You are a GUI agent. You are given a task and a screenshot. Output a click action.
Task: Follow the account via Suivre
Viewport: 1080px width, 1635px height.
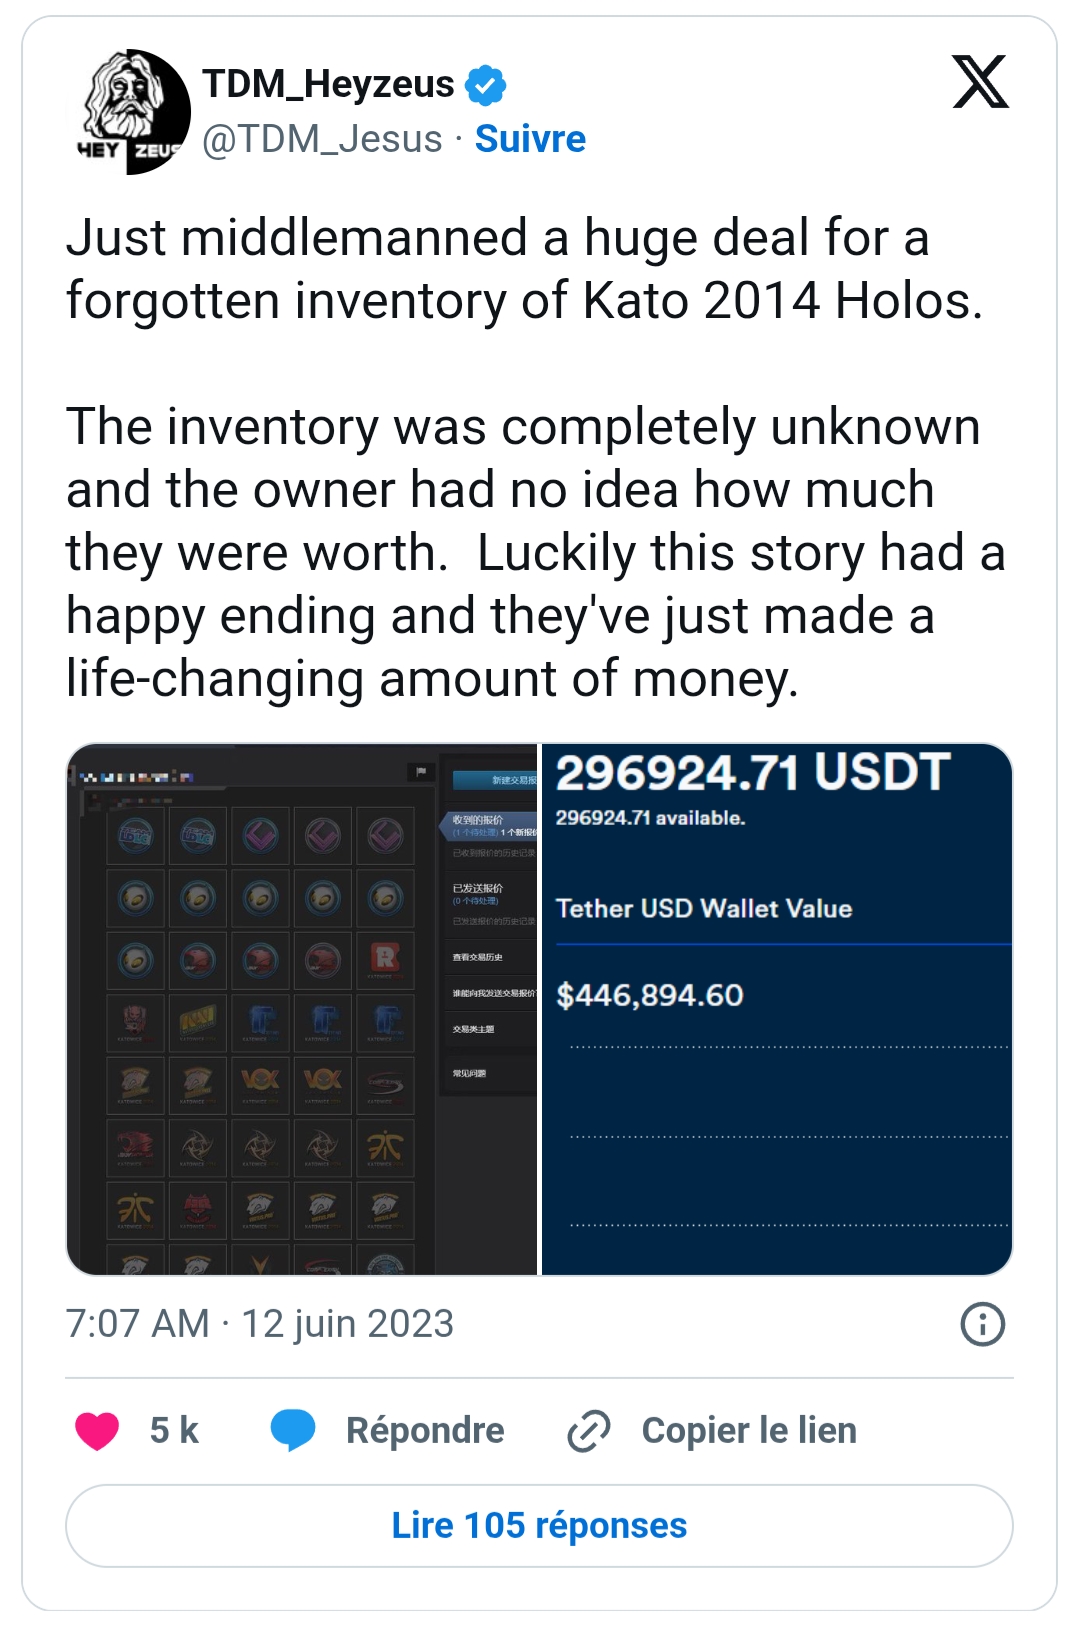530,139
